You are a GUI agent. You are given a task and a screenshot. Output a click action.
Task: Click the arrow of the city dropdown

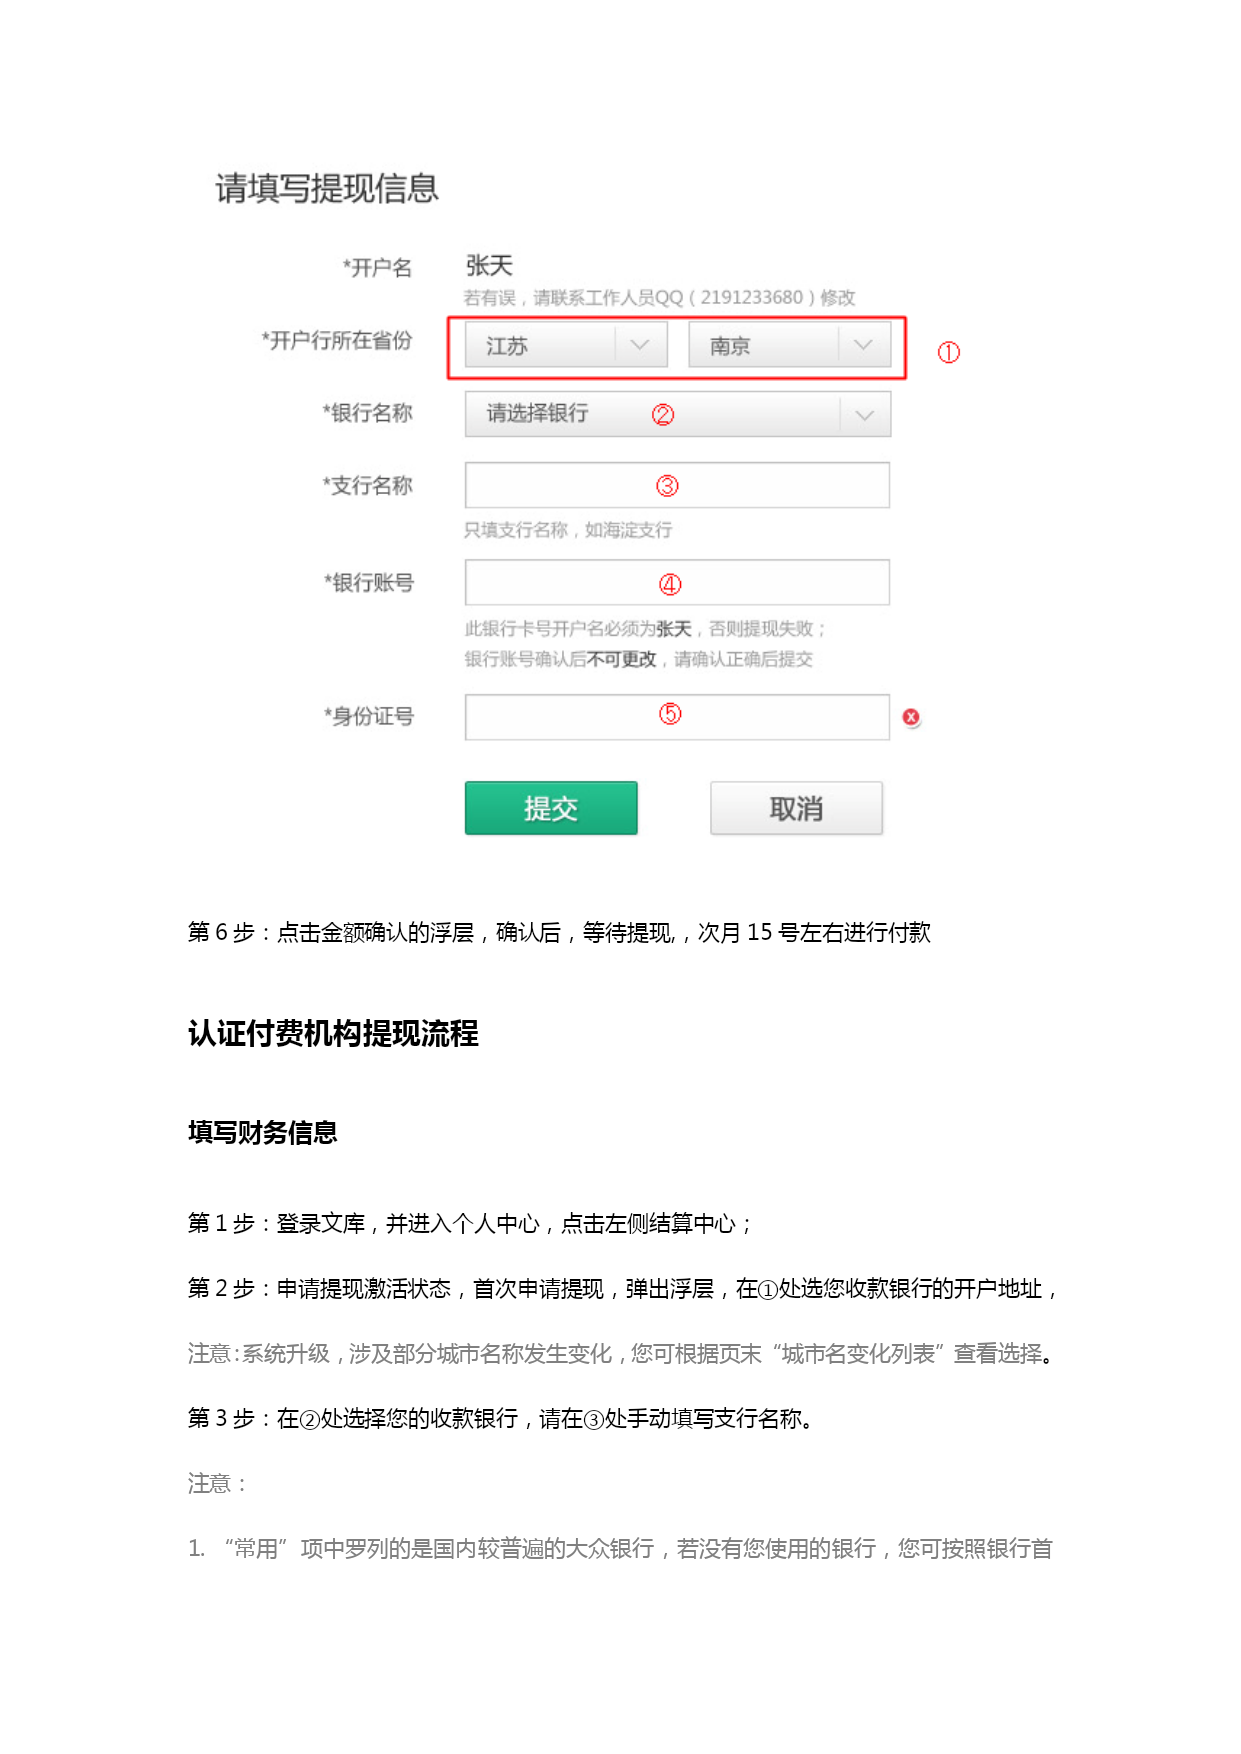coord(863,345)
